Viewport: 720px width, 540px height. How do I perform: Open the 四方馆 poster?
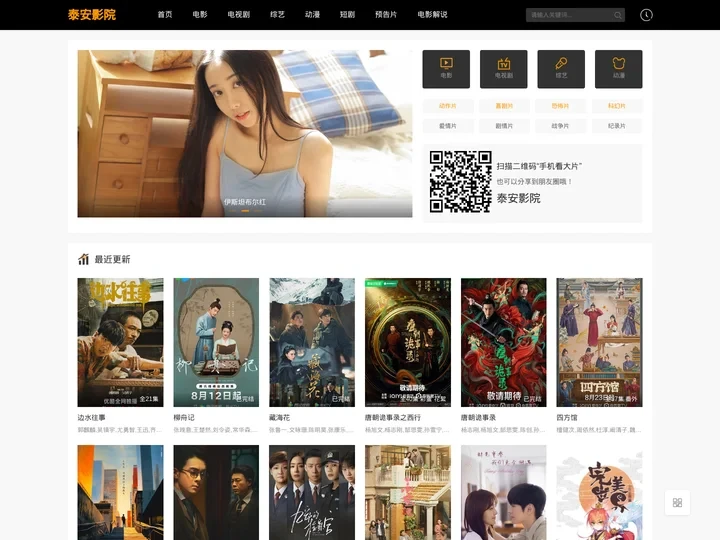[599, 342]
